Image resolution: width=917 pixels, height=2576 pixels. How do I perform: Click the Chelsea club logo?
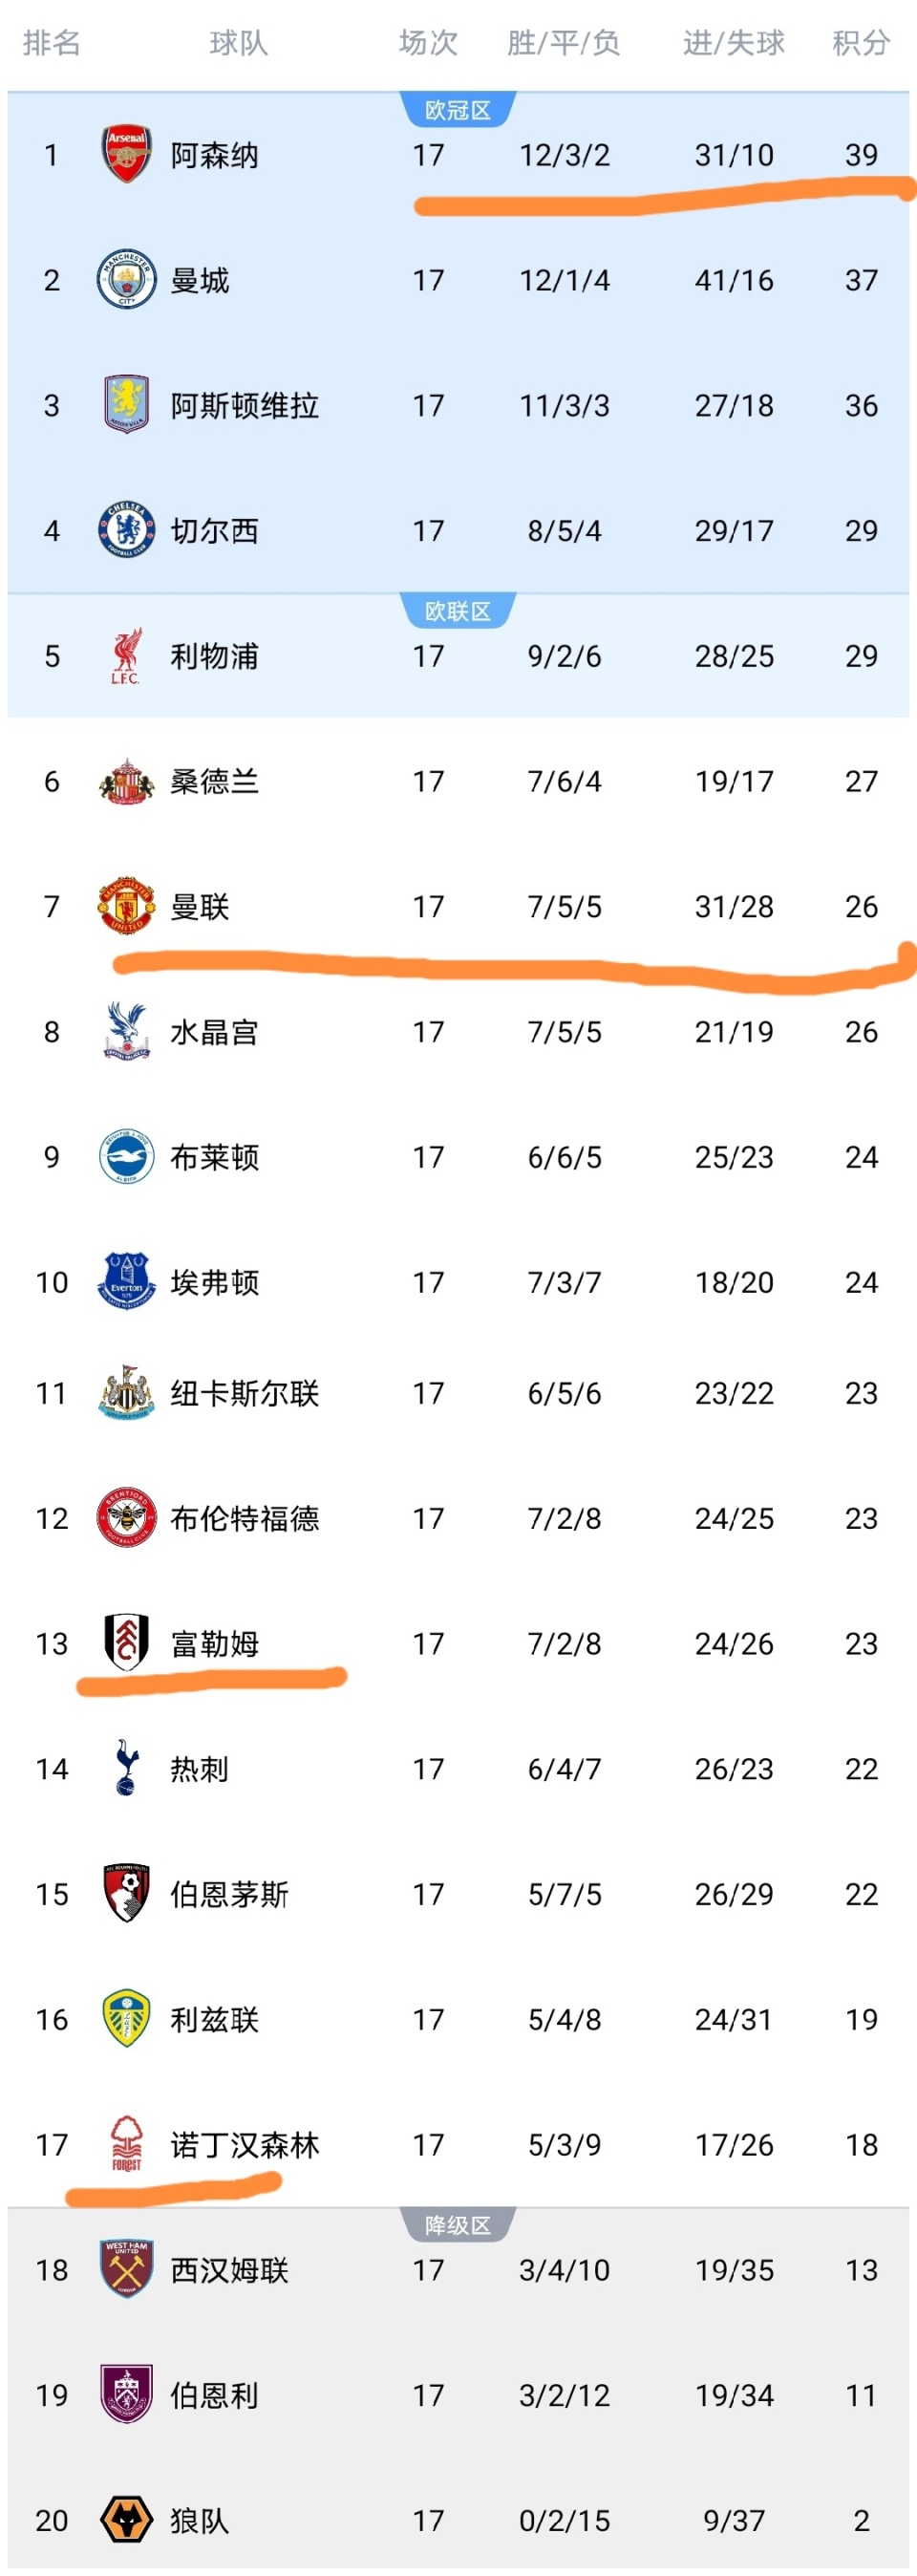pos(126,530)
